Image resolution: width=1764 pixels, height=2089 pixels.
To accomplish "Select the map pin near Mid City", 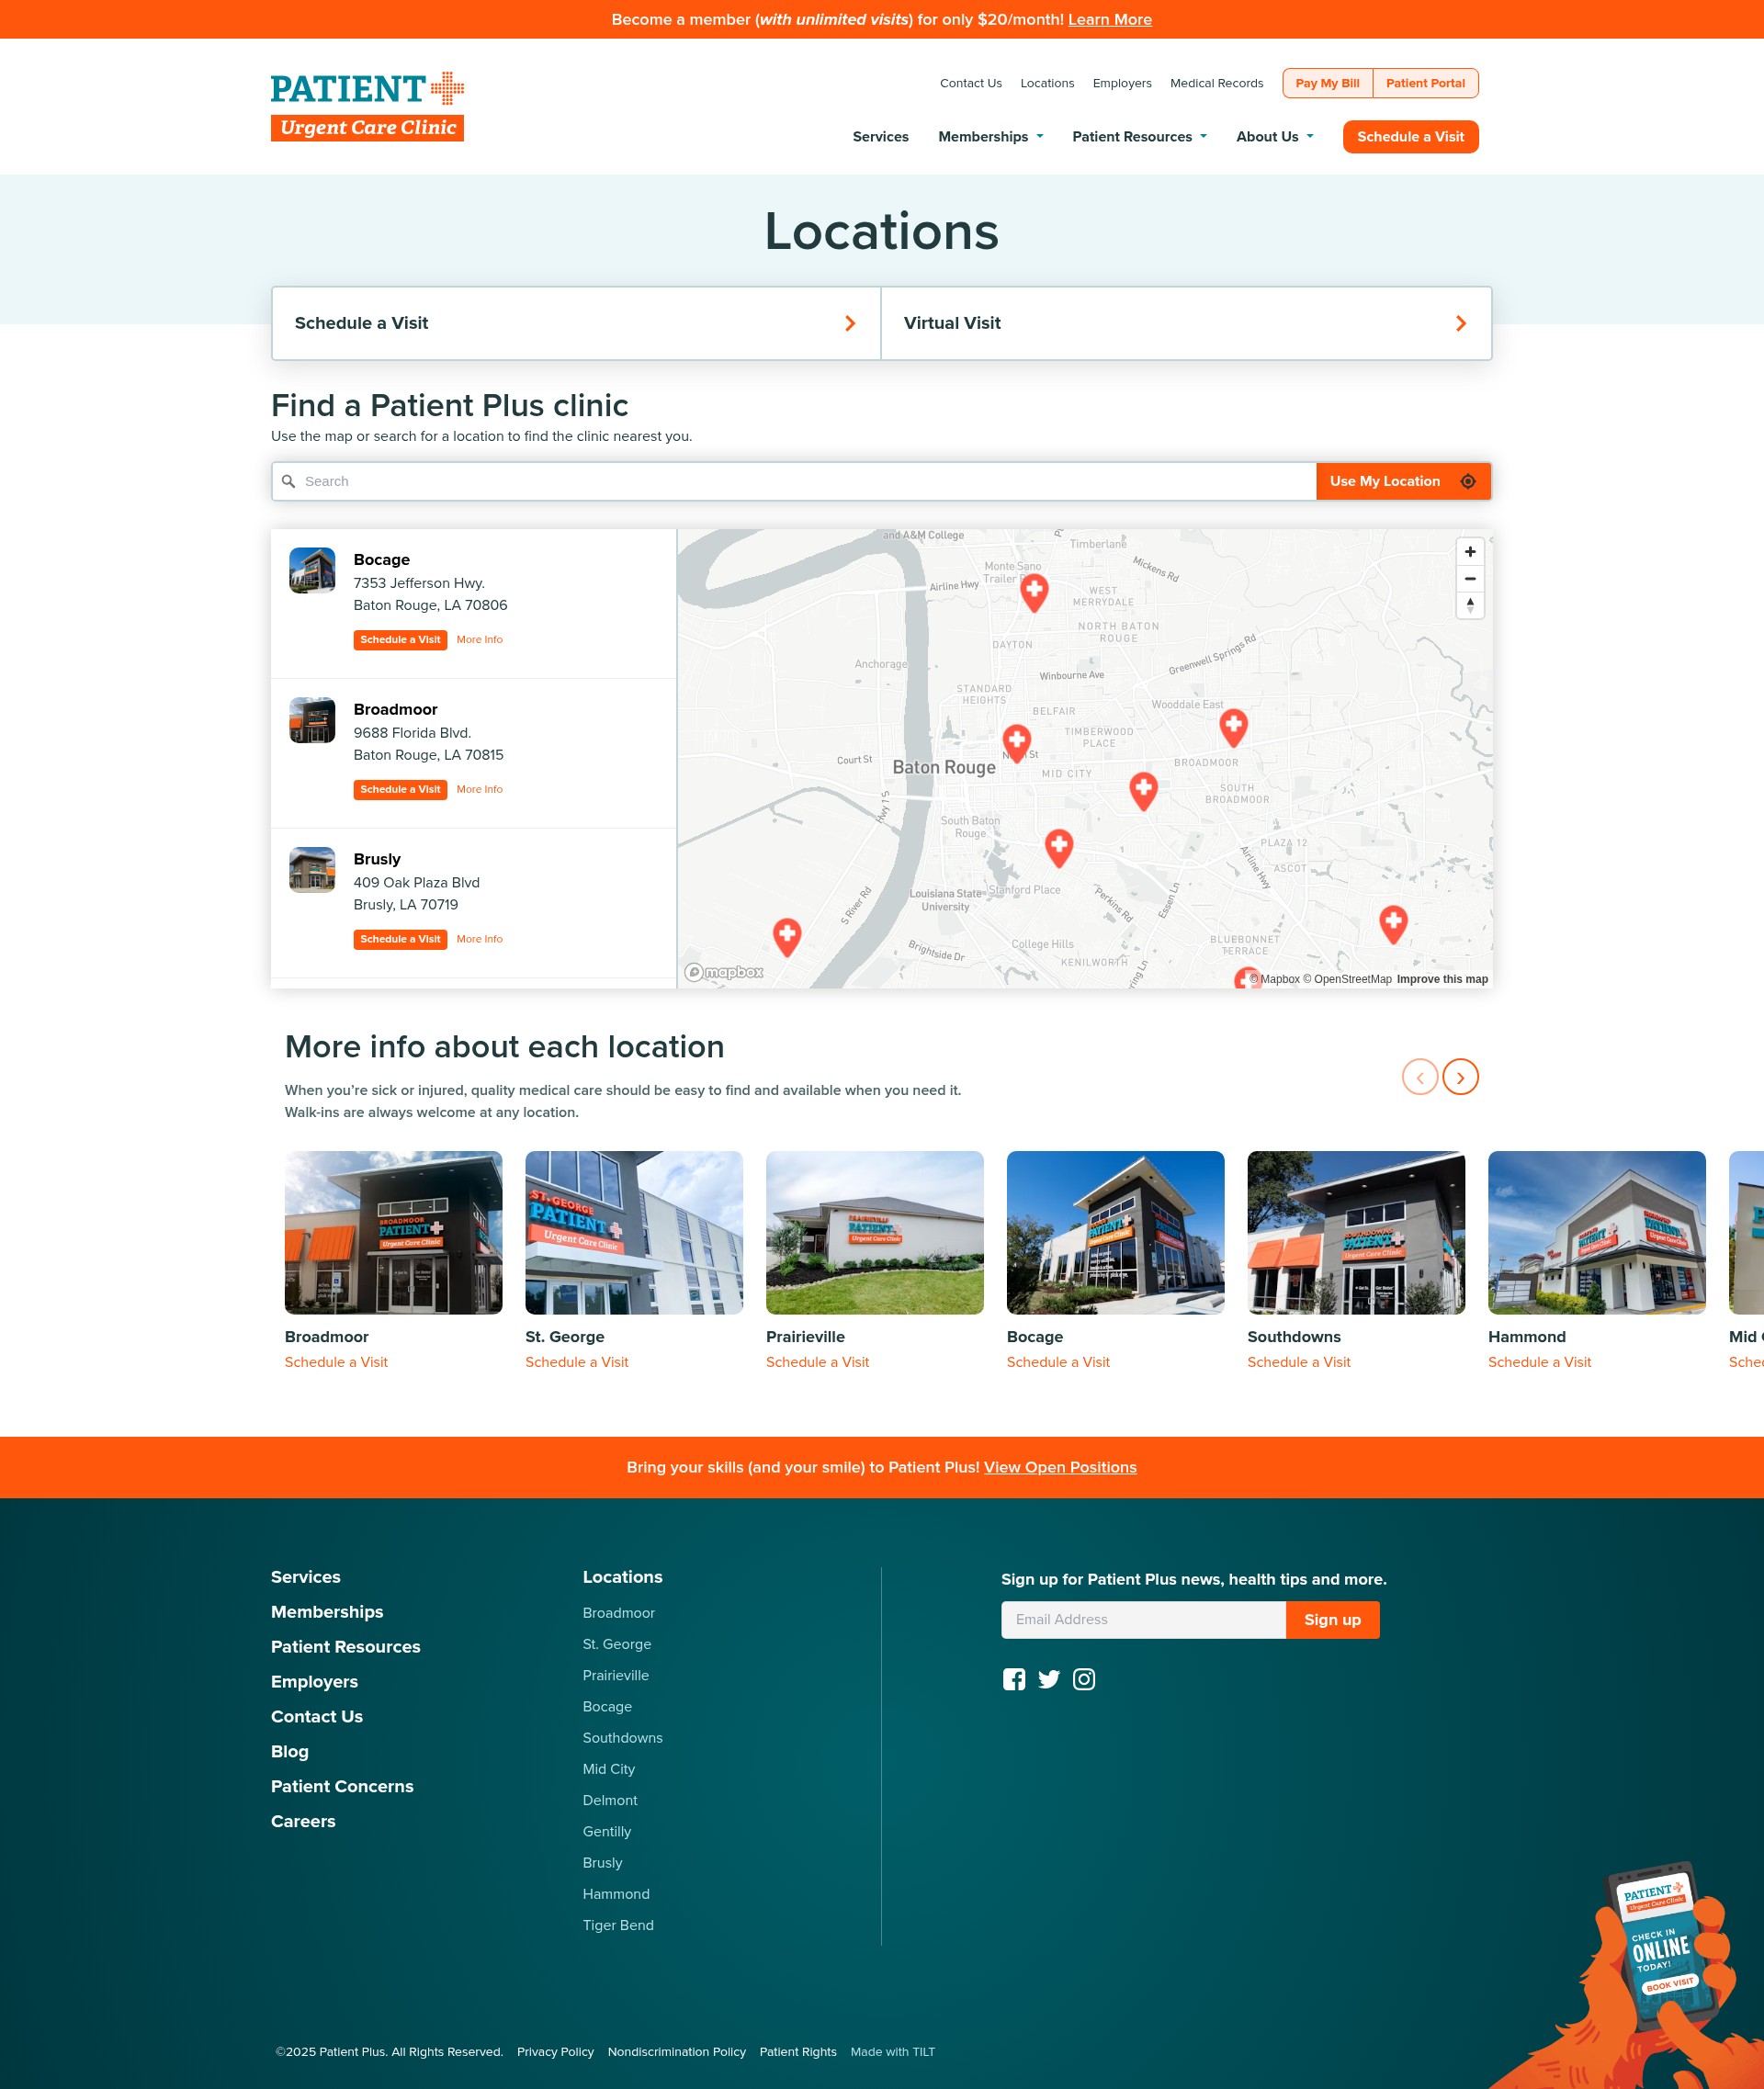I will click(x=1143, y=791).
